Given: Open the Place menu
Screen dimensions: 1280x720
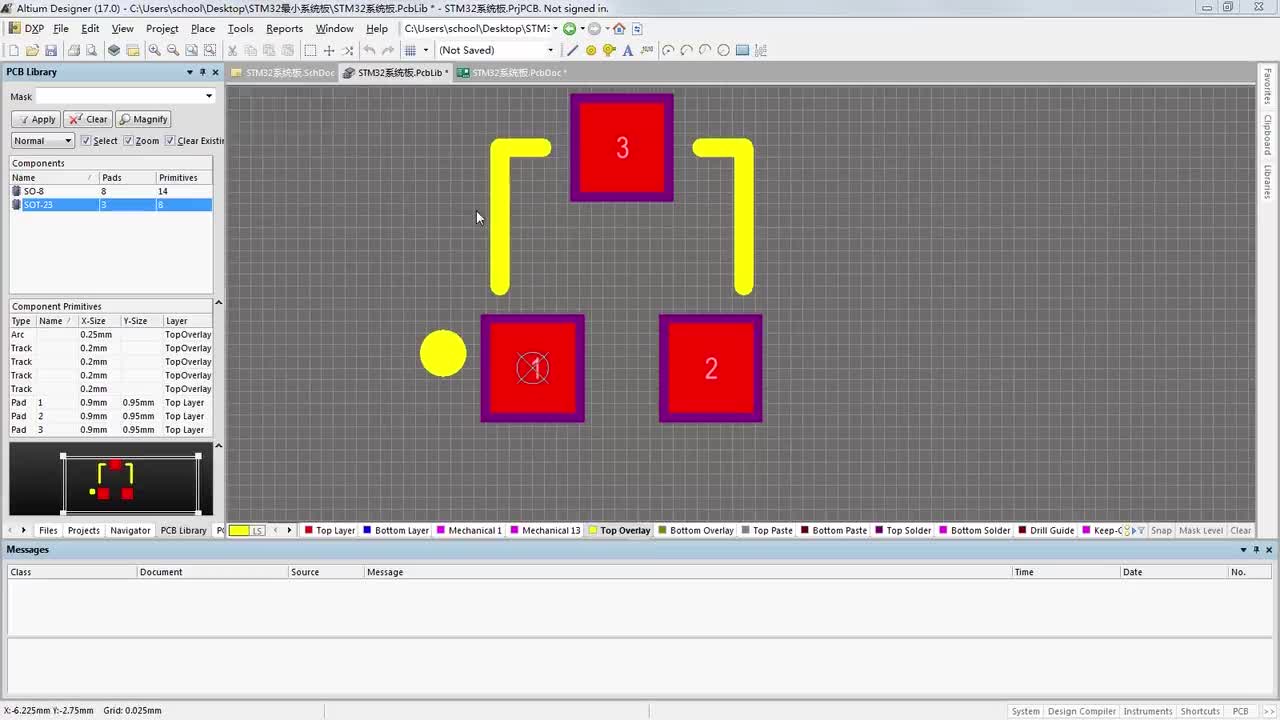Looking at the screenshot, I should 203,29.
